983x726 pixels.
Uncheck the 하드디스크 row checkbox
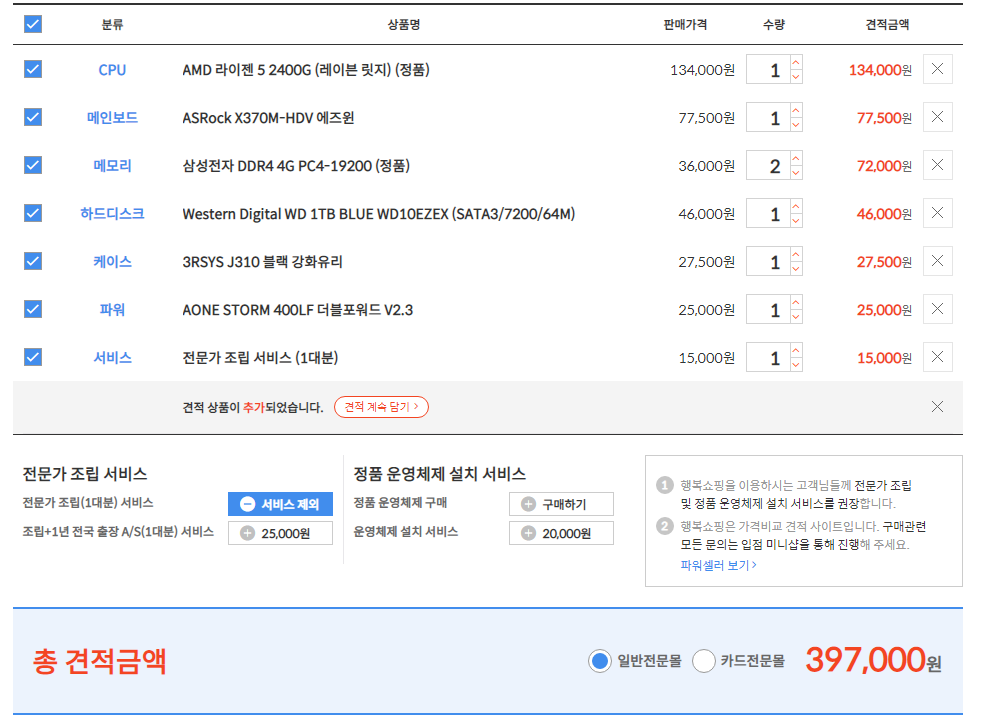coord(33,213)
